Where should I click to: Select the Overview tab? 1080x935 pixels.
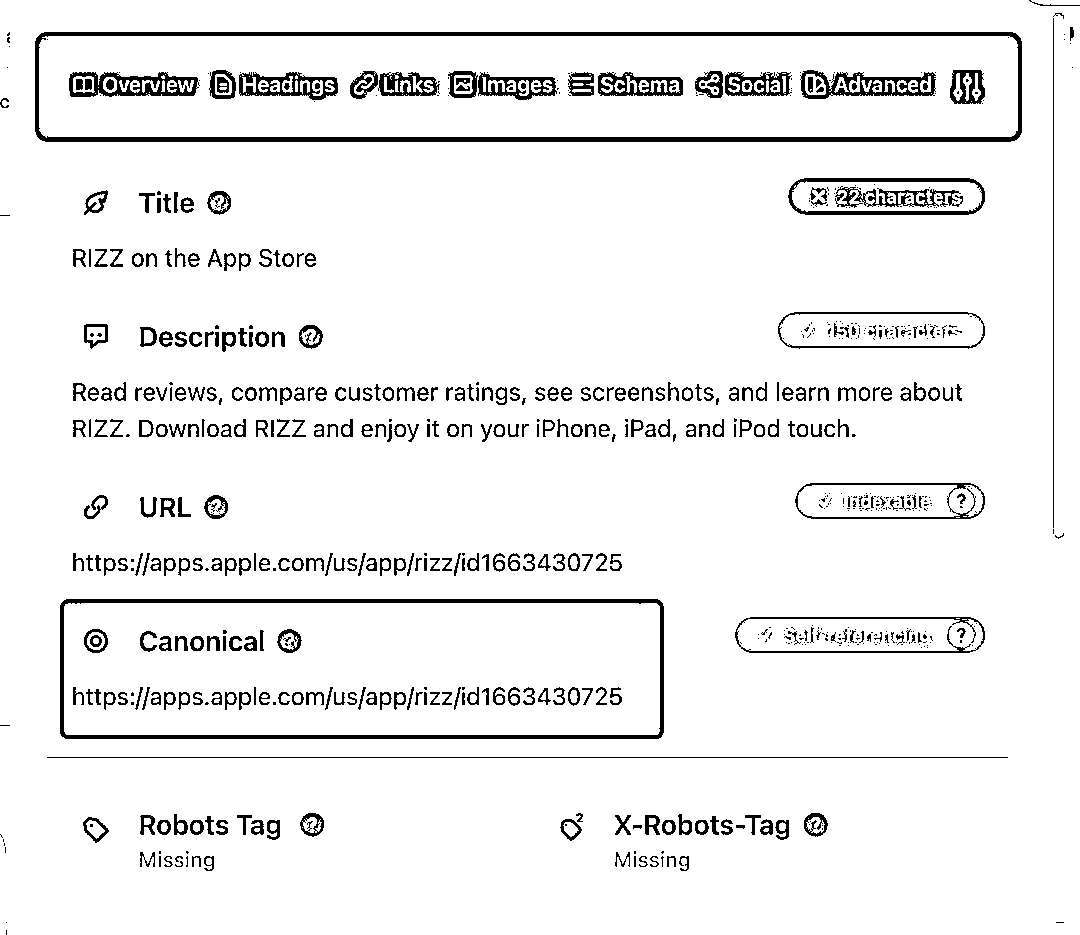pos(133,85)
